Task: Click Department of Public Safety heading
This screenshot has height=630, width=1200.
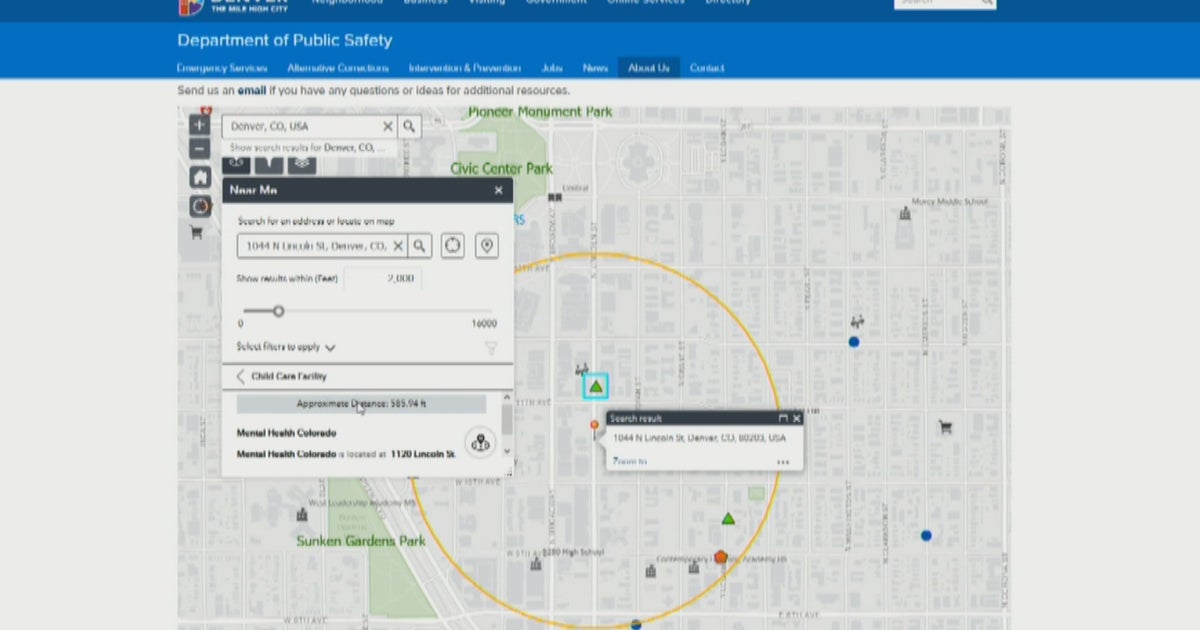Action: (x=285, y=40)
